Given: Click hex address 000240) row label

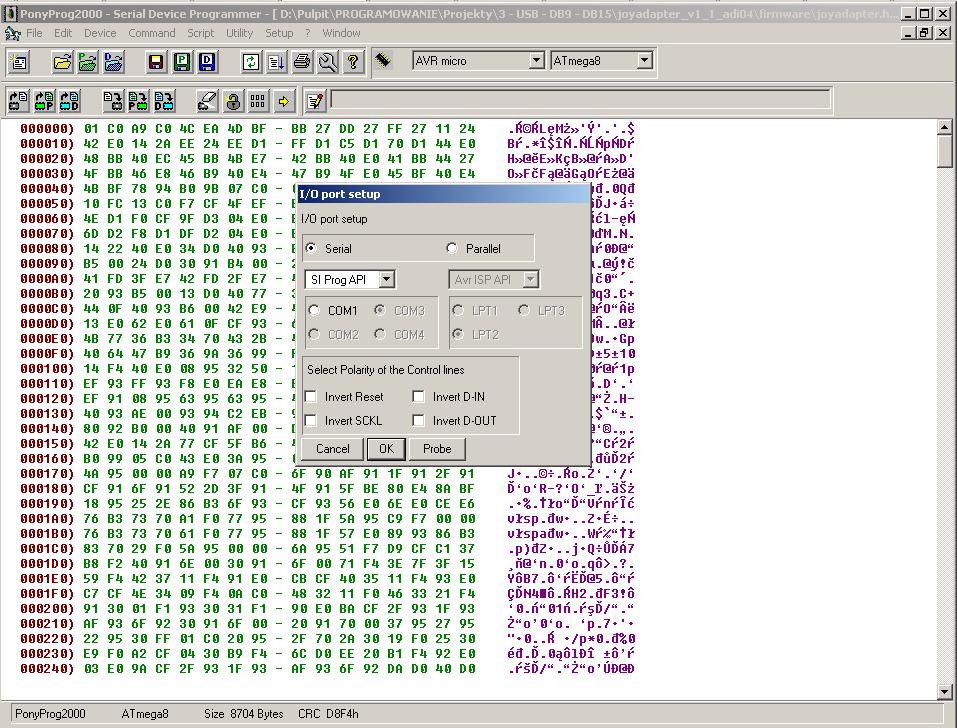Looking at the screenshot, I should pos(46,669).
